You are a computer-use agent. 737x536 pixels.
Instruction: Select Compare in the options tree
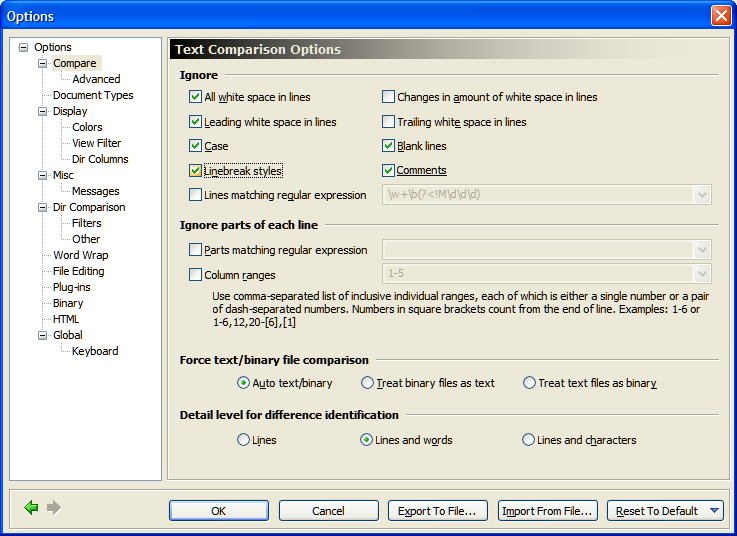pos(75,63)
